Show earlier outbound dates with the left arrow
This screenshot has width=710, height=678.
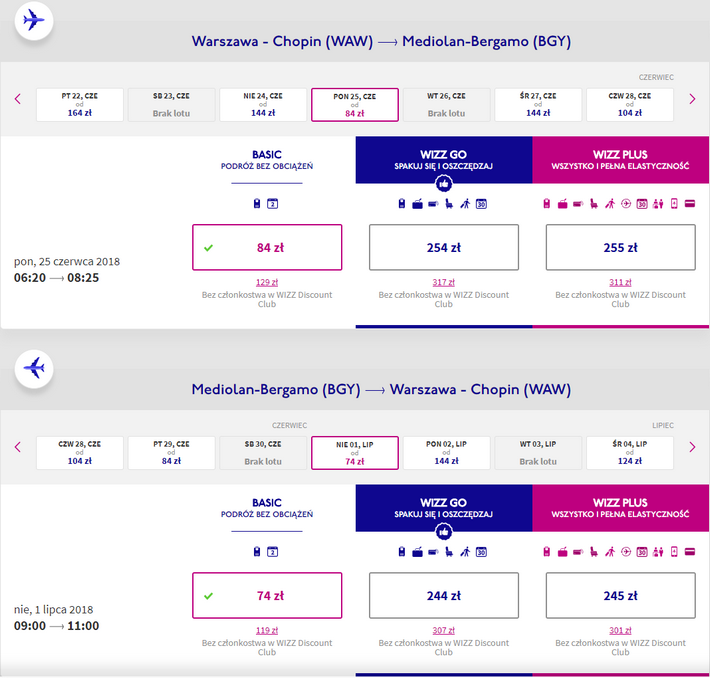[18, 99]
